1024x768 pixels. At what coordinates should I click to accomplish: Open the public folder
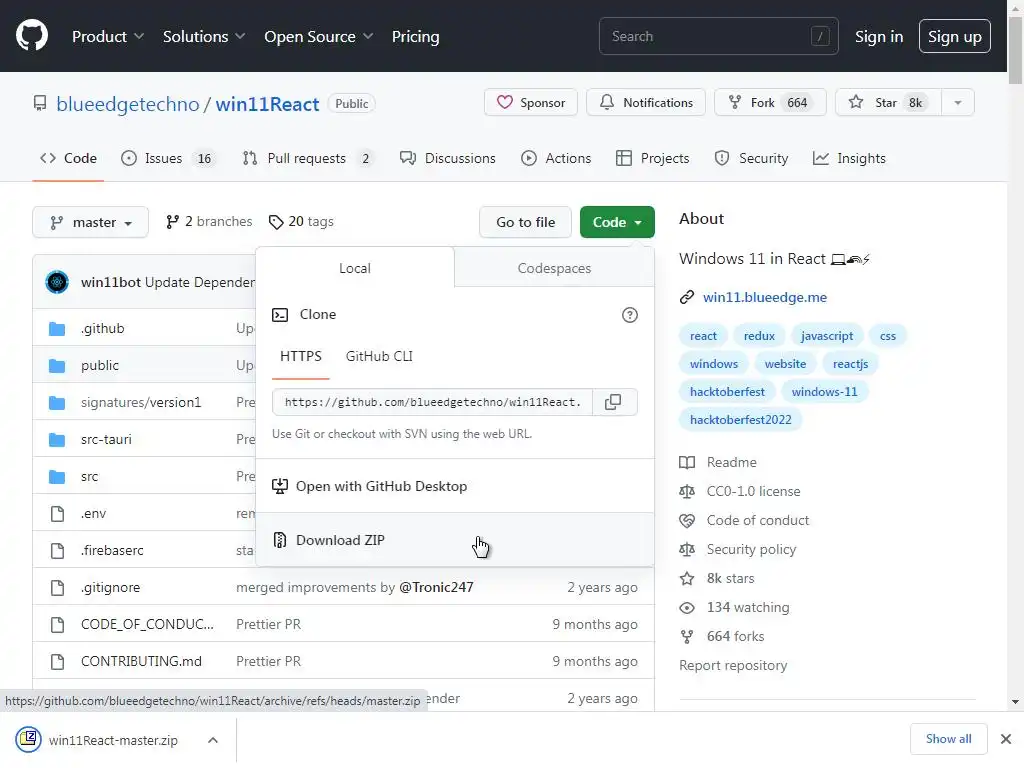[x=100, y=366]
